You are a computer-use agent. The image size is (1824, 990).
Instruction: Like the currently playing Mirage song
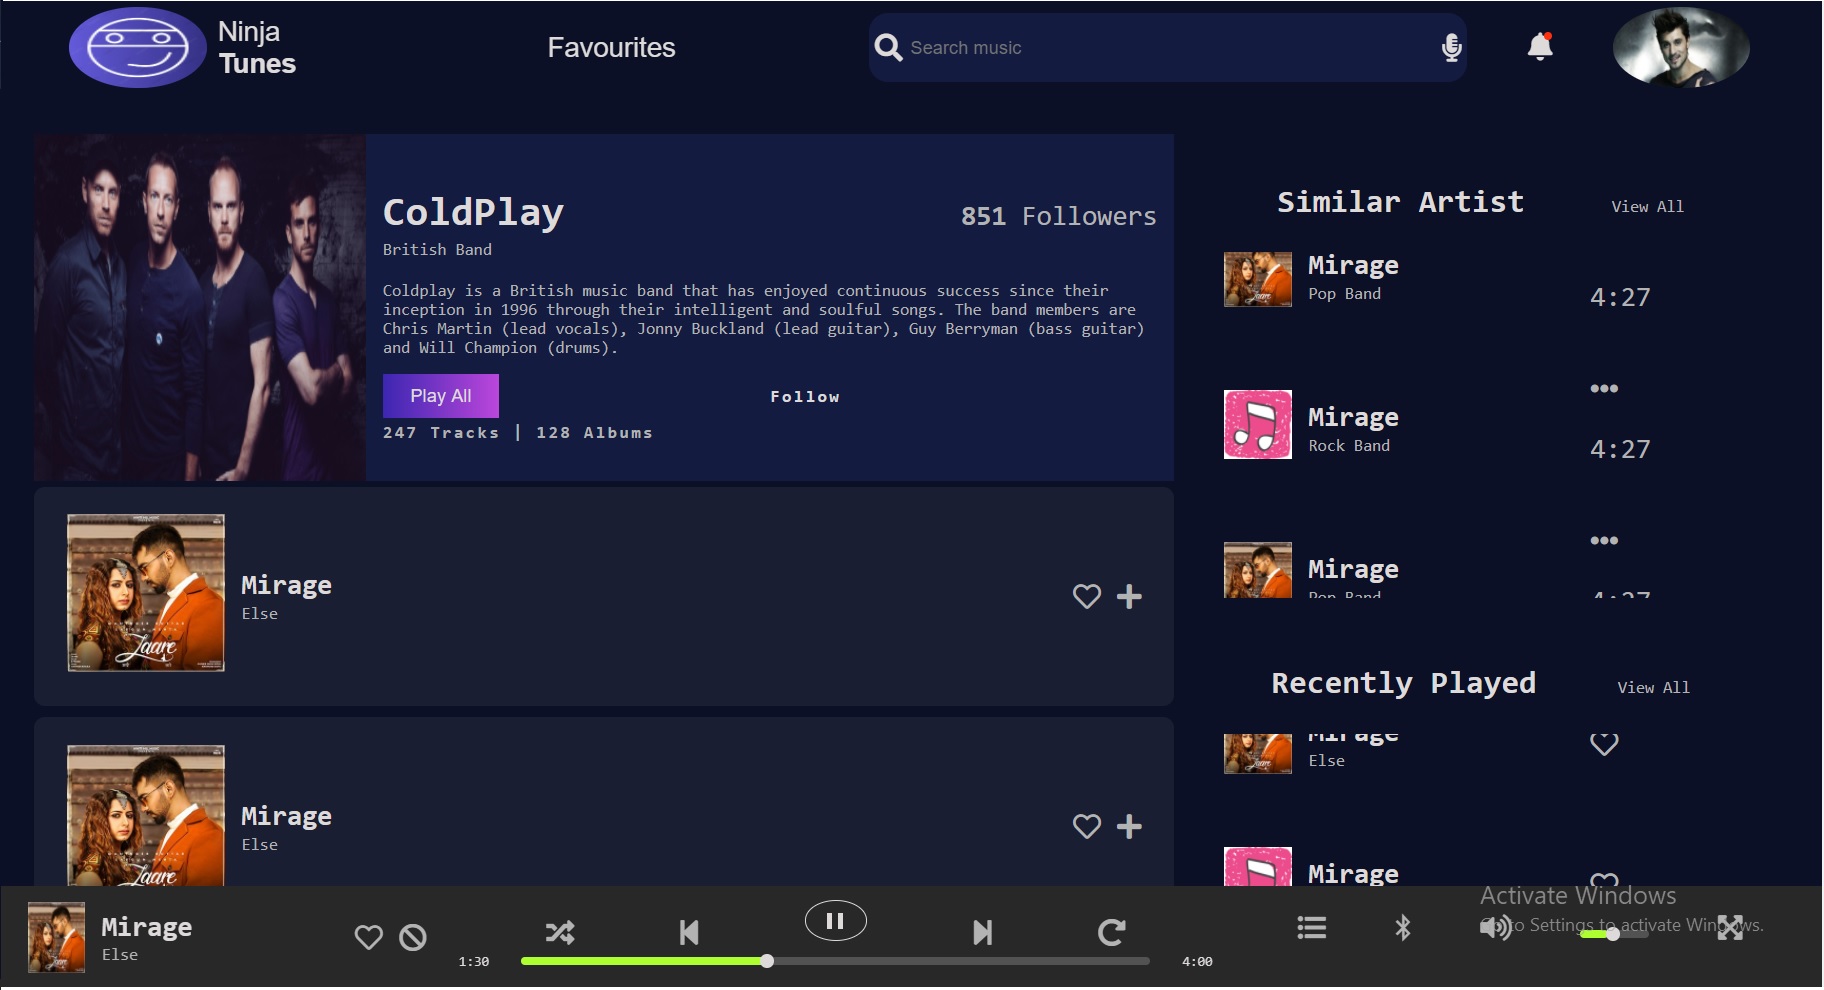tap(369, 937)
